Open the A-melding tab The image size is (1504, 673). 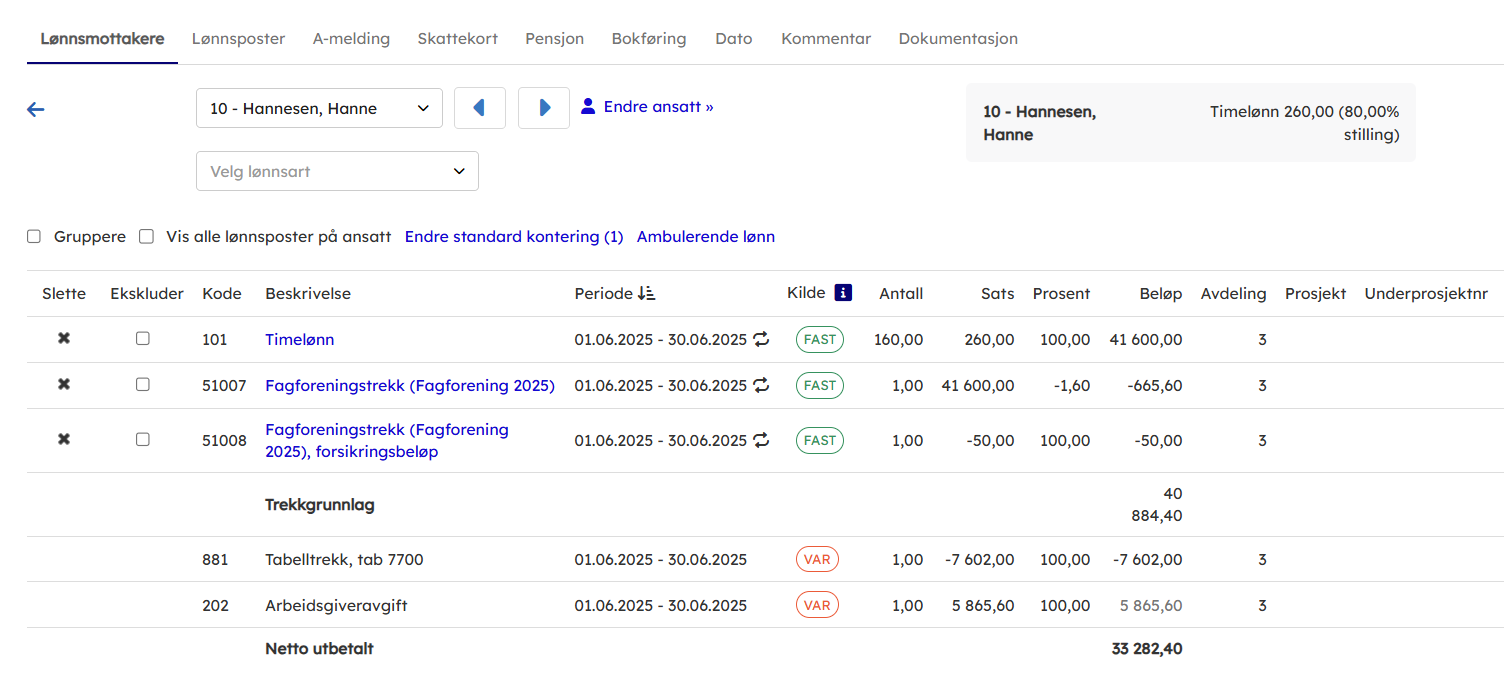pyautogui.click(x=351, y=39)
